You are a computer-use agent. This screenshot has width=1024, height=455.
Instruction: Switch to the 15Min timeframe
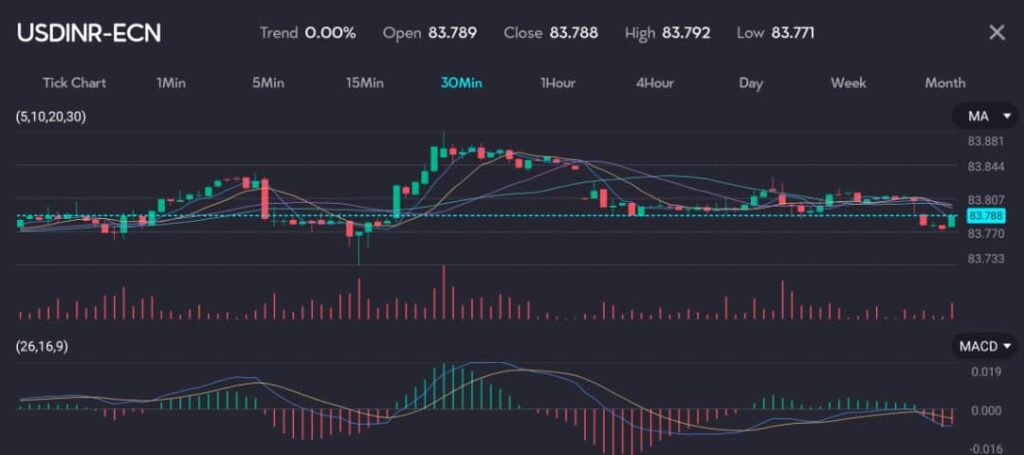tap(364, 83)
